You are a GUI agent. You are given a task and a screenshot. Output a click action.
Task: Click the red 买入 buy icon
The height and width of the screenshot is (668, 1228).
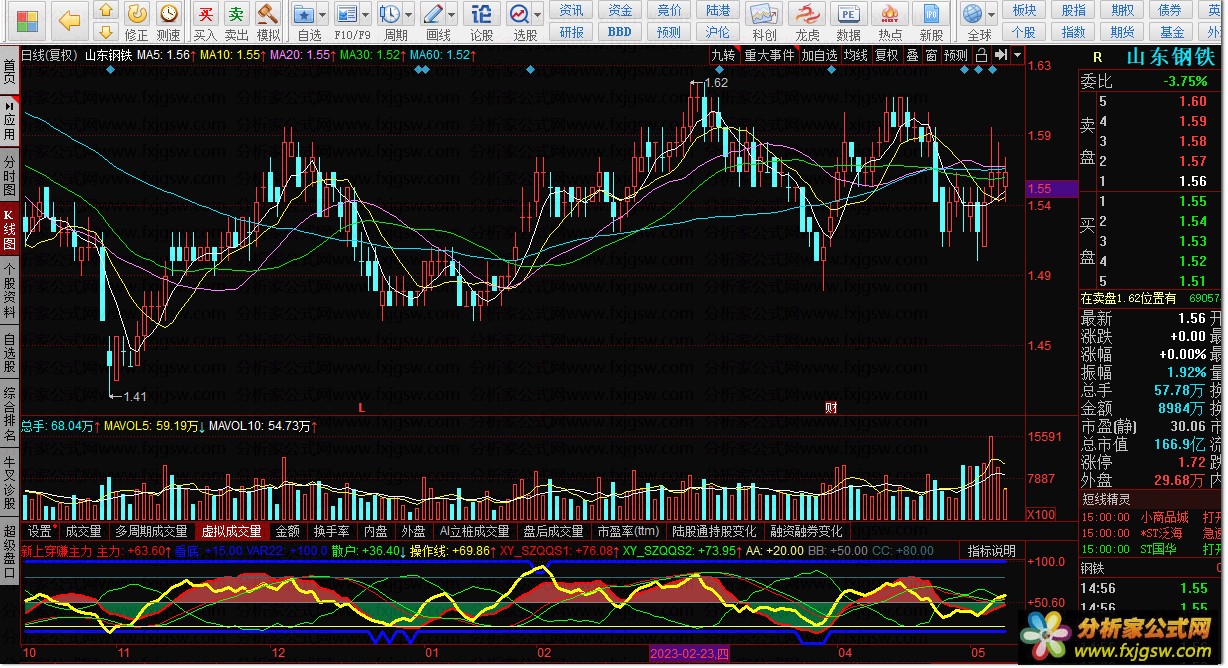click(x=205, y=14)
